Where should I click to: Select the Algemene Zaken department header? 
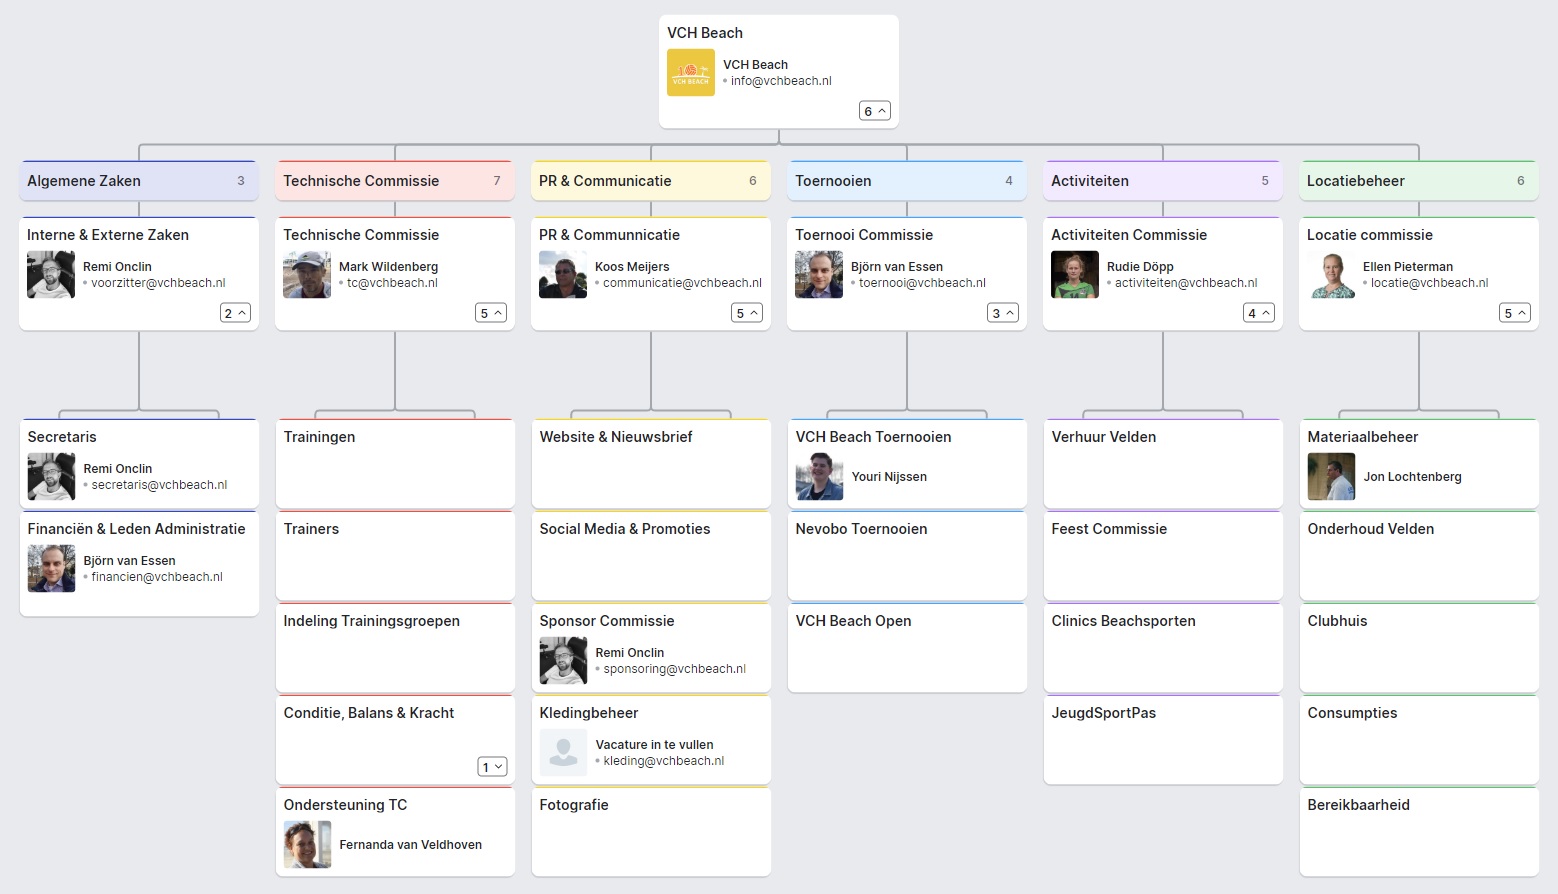(x=139, y=181)
